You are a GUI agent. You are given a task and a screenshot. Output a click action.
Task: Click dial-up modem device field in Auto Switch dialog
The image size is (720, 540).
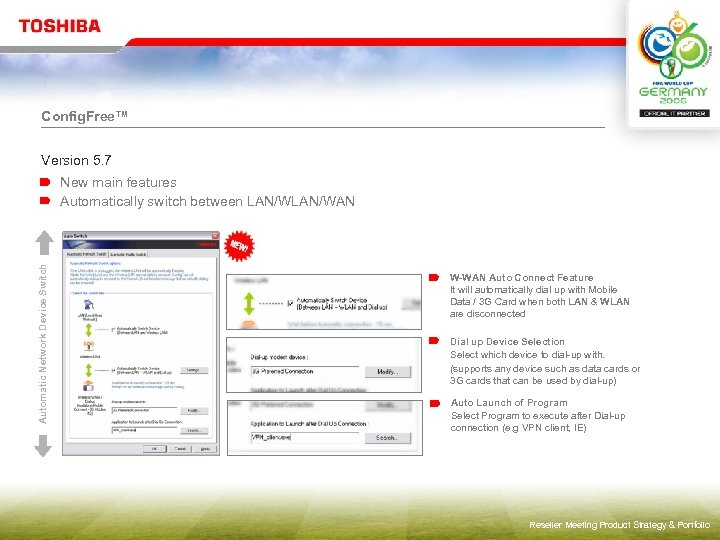(x=145, y=411)
